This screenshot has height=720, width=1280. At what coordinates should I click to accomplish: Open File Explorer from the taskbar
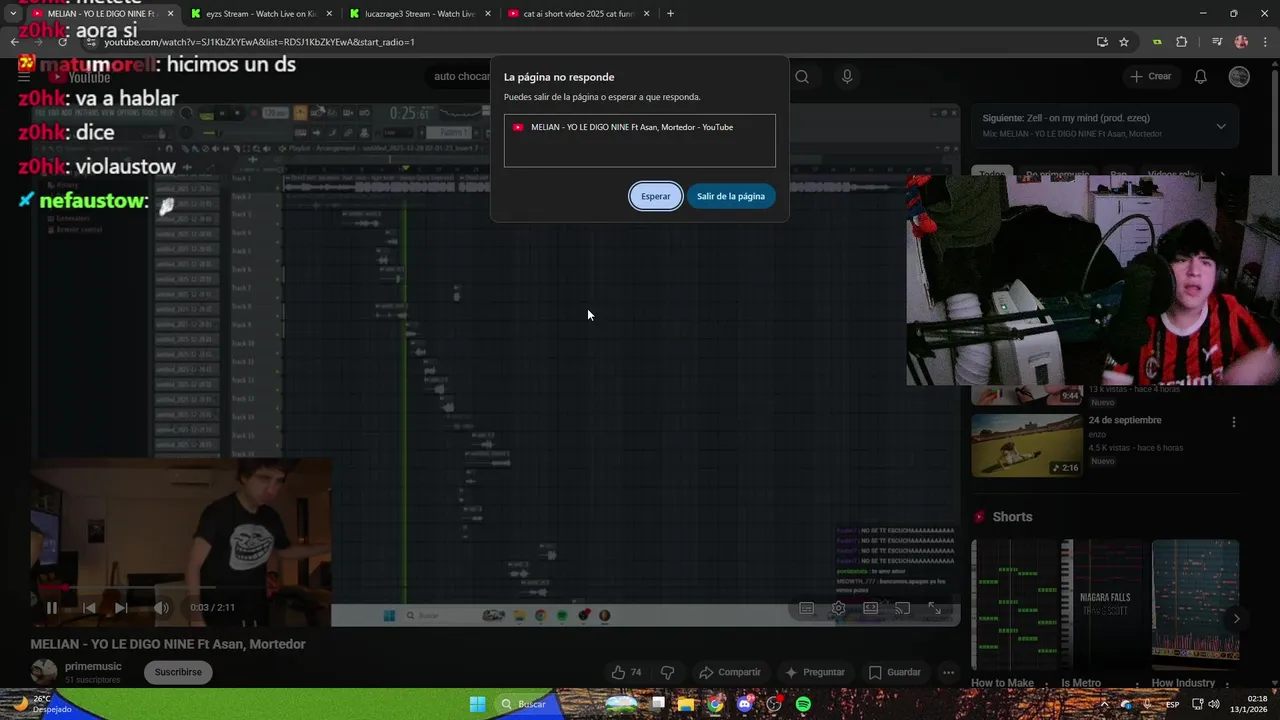[x=686, y=704]
